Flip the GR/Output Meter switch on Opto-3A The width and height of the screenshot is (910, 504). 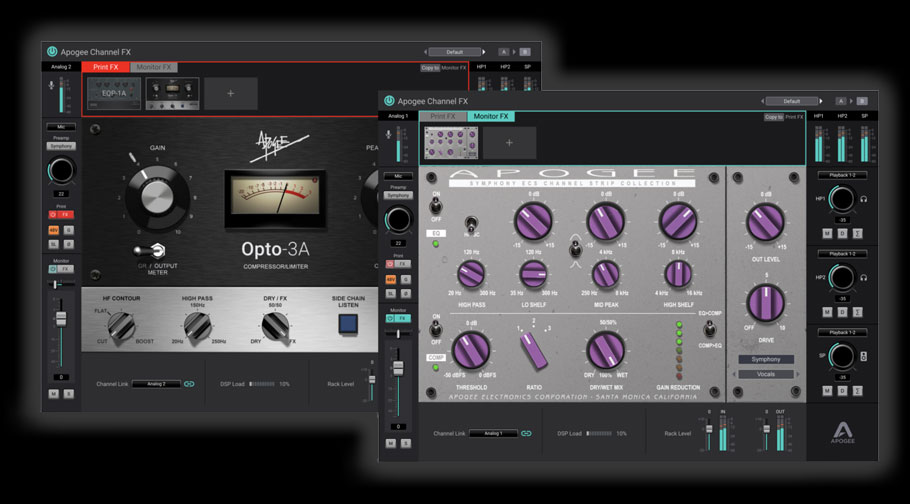pos(149,251)
